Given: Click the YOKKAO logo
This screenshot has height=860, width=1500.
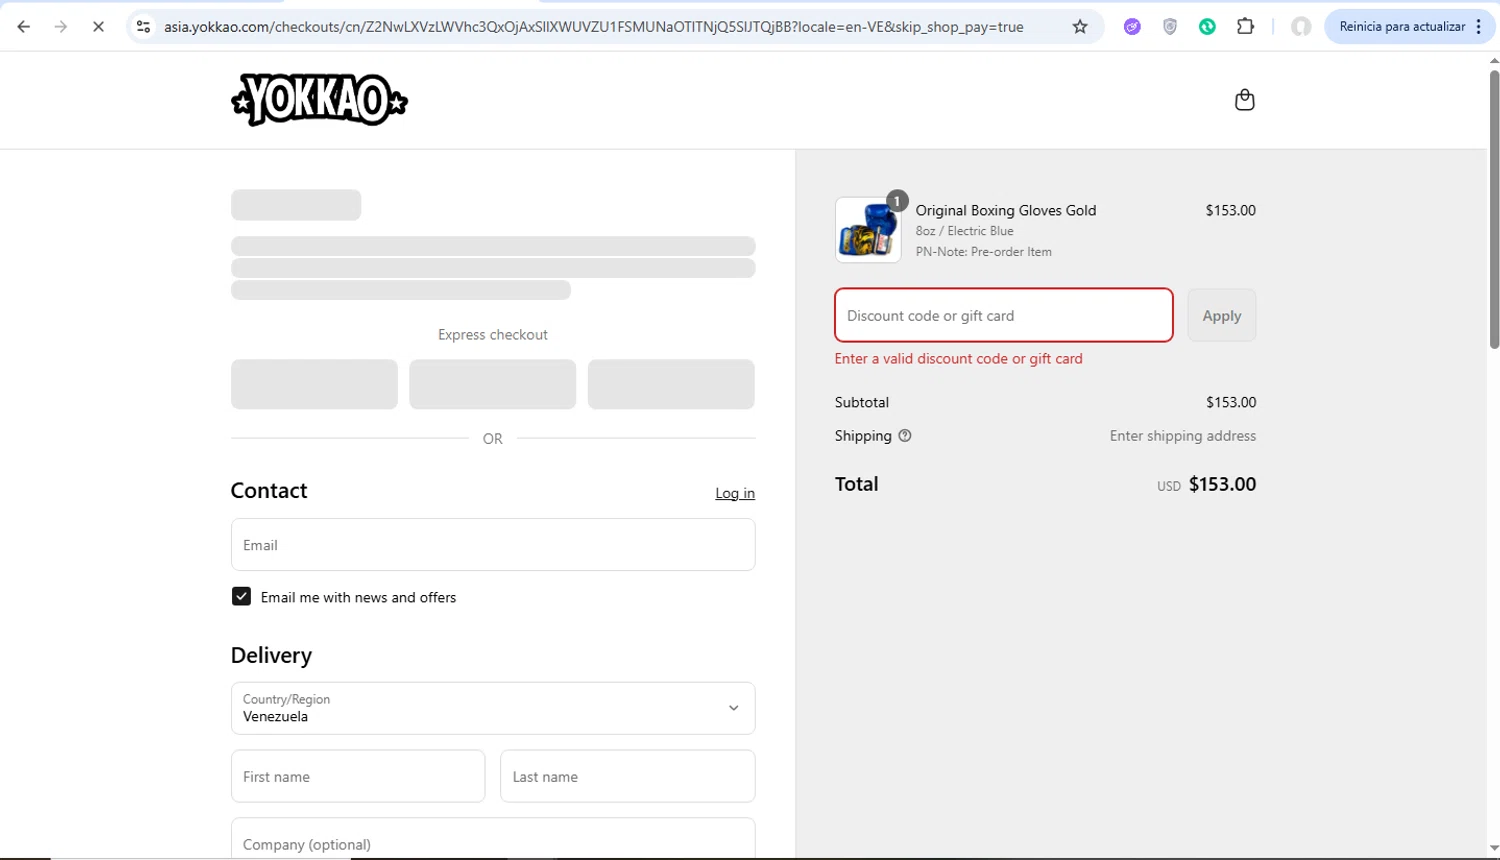Looking at the screenshot, I should point(319,100).
